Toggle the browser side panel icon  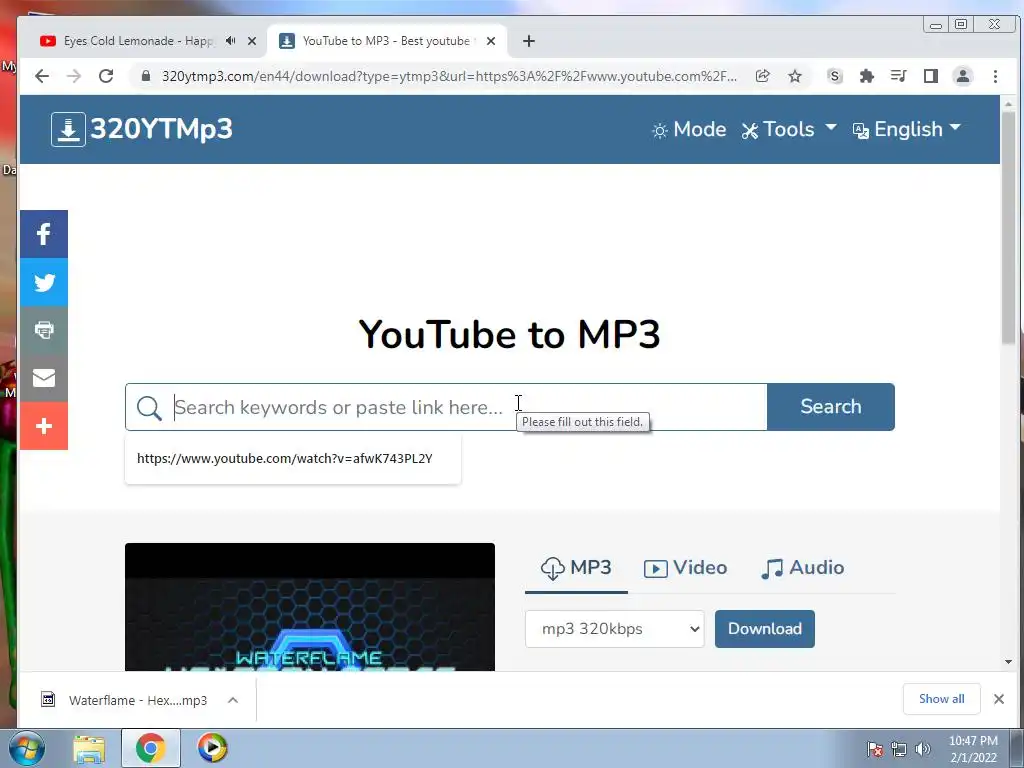[x=931, y=76]
